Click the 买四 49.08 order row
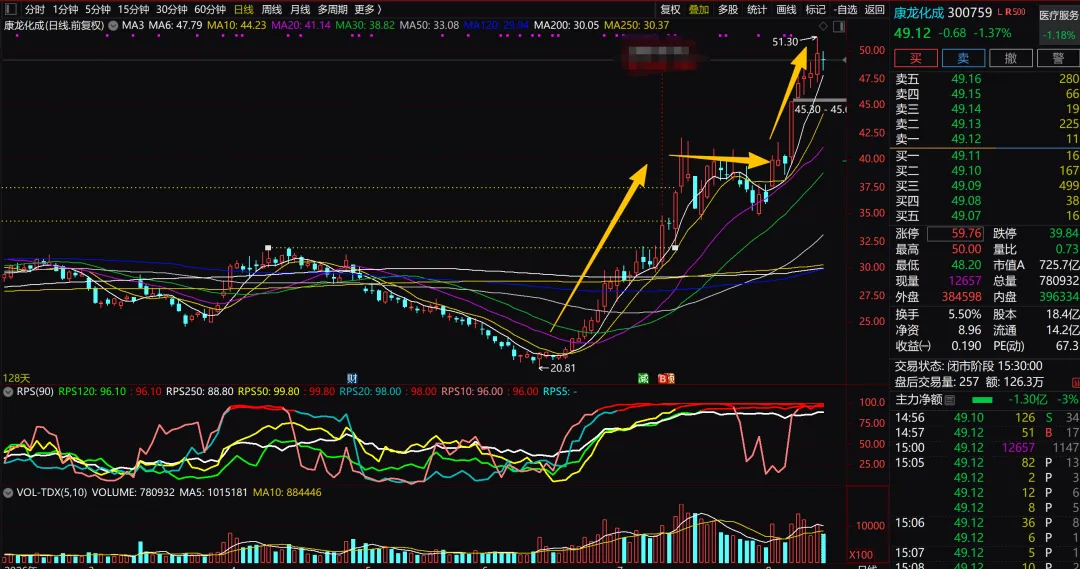Viewport: 1080px width, 569px height. pos(986,201)
